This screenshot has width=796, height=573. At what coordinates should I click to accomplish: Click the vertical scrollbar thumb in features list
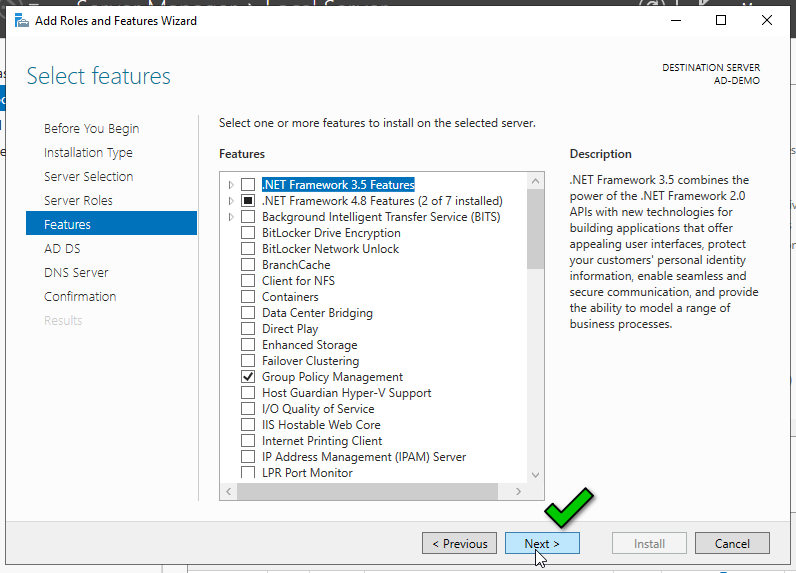point(535,228)
